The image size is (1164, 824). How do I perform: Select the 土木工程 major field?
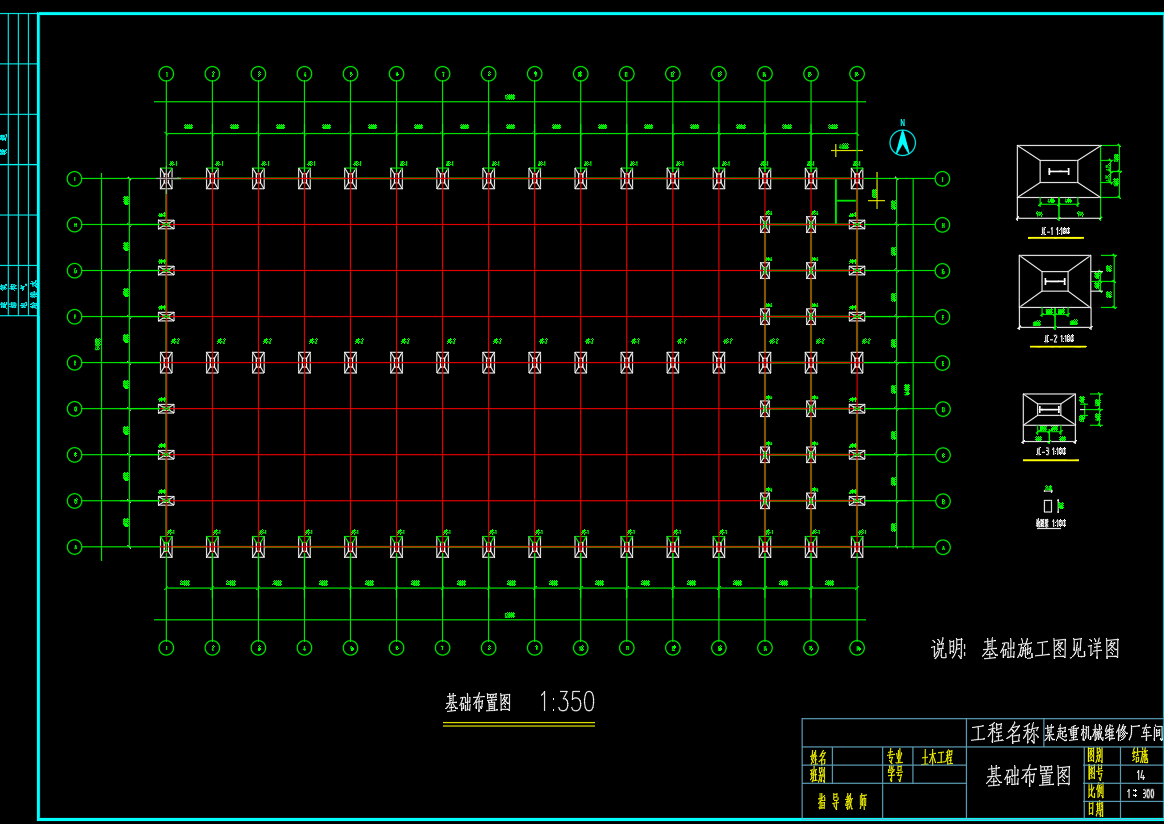(937, 757)
